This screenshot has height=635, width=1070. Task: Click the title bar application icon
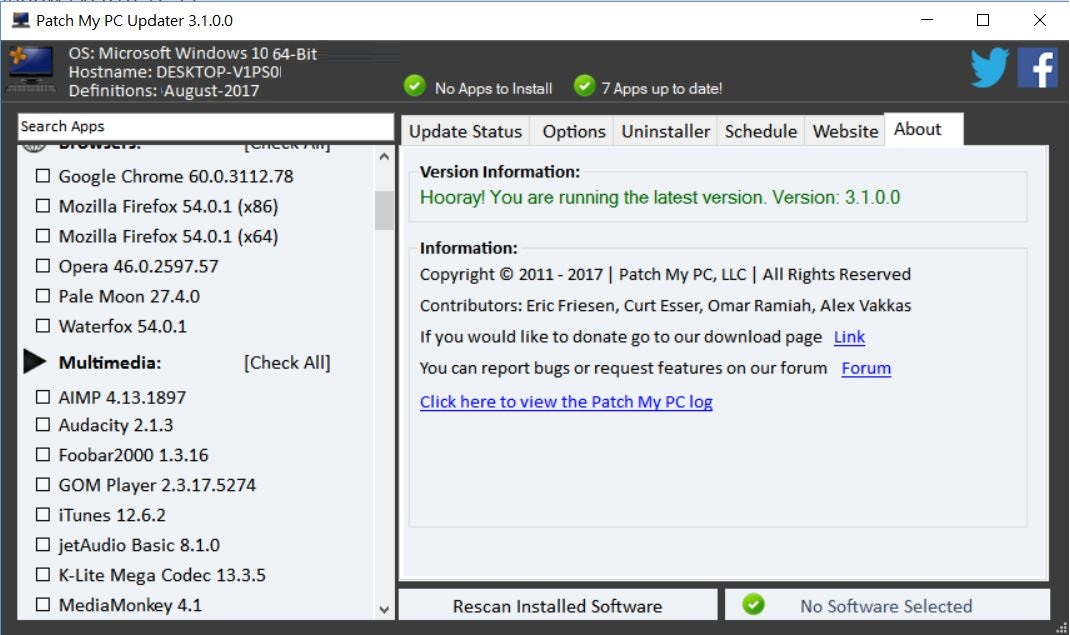coord(20,20)
